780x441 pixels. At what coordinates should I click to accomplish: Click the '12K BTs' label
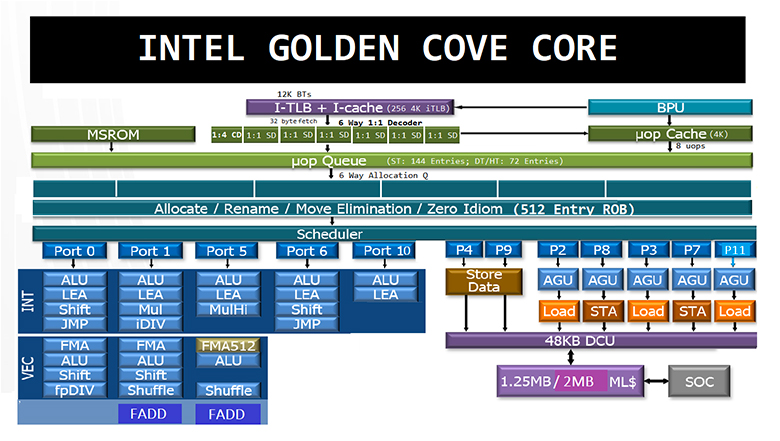coord(294,94)
